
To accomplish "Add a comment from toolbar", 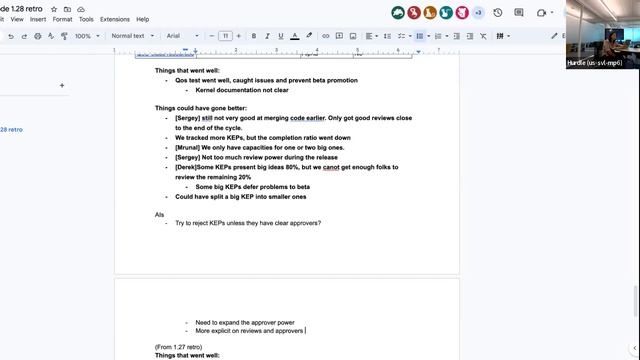I will coord(339,36).
